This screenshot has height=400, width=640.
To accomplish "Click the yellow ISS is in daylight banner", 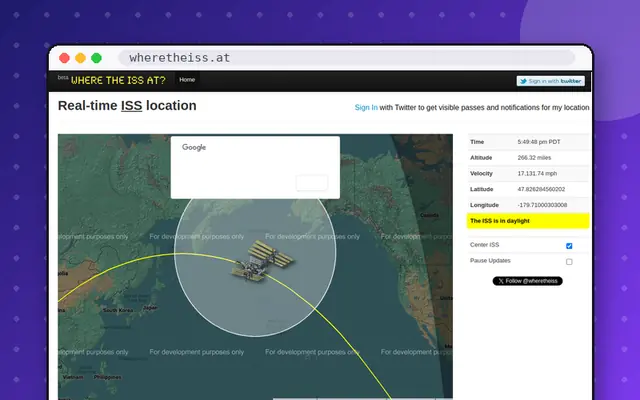I will coord(528,221).
